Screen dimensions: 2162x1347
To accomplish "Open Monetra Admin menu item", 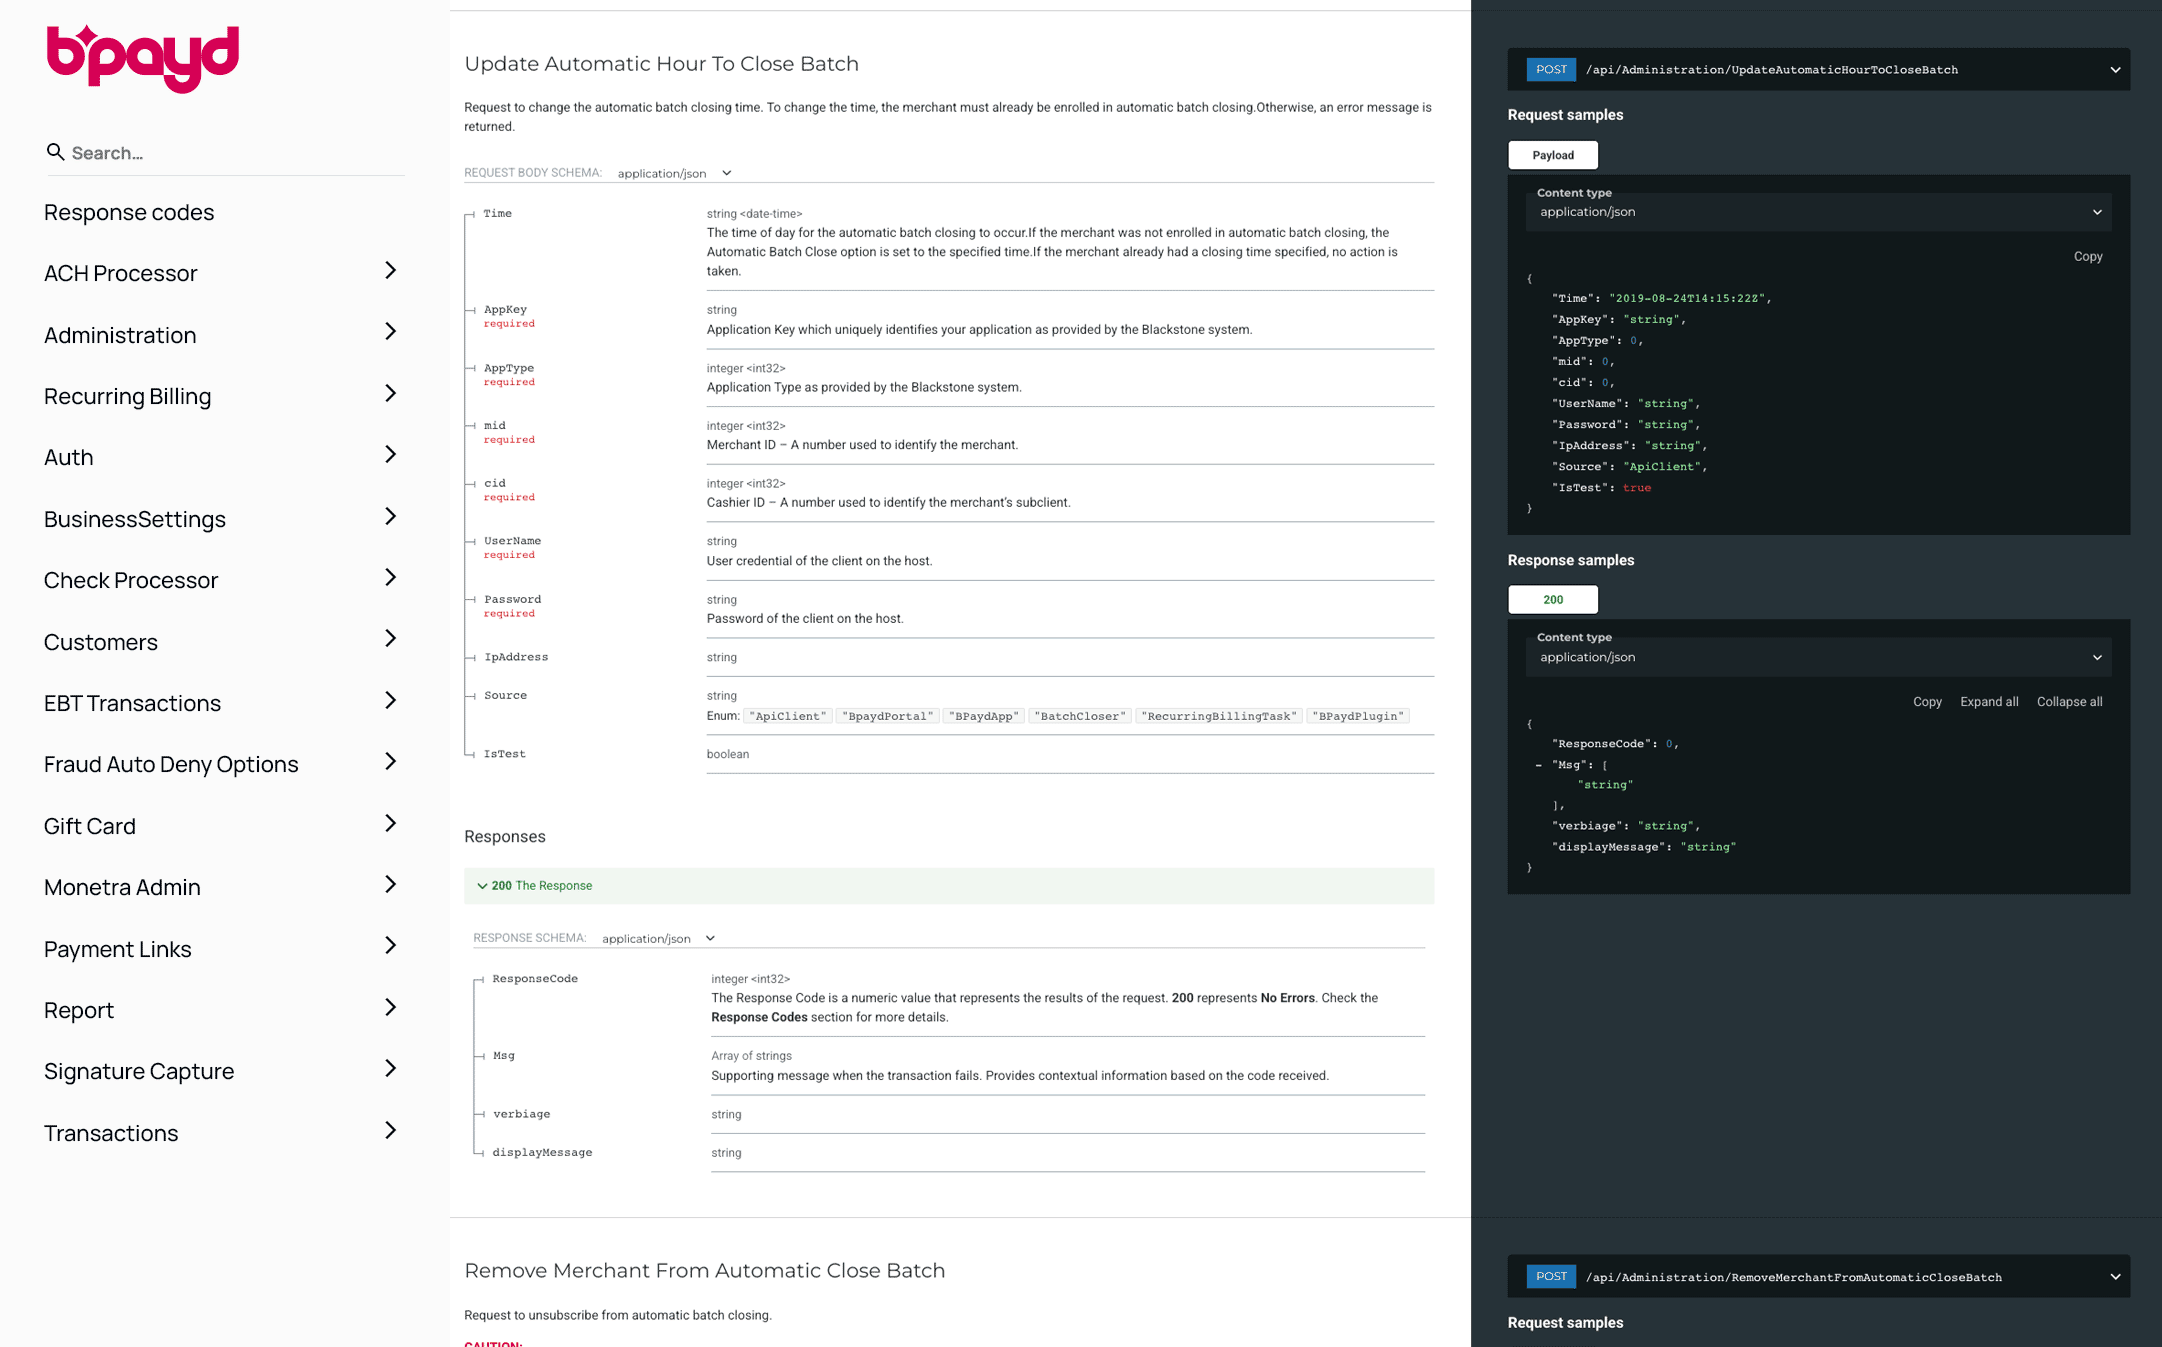I will pos(122,887).
